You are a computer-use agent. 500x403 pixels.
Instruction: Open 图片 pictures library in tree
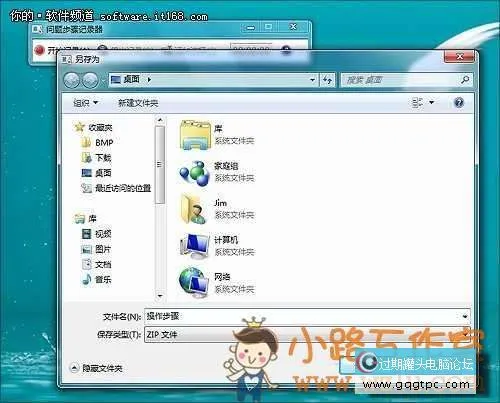tap(97, 249)
